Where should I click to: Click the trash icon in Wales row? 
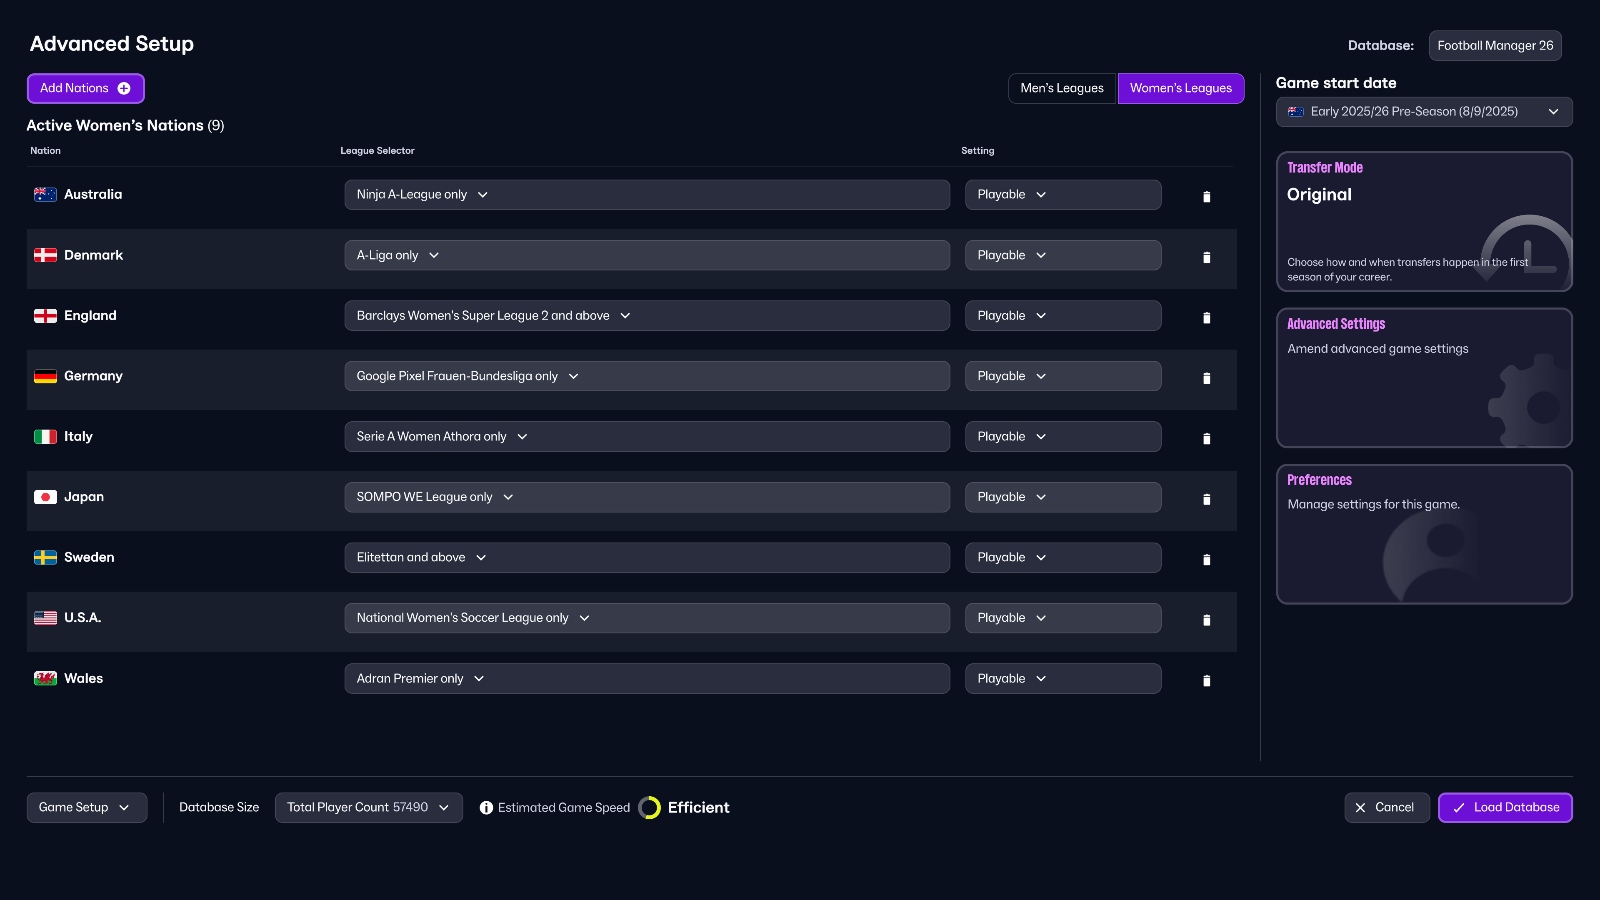coord(1206,681)
